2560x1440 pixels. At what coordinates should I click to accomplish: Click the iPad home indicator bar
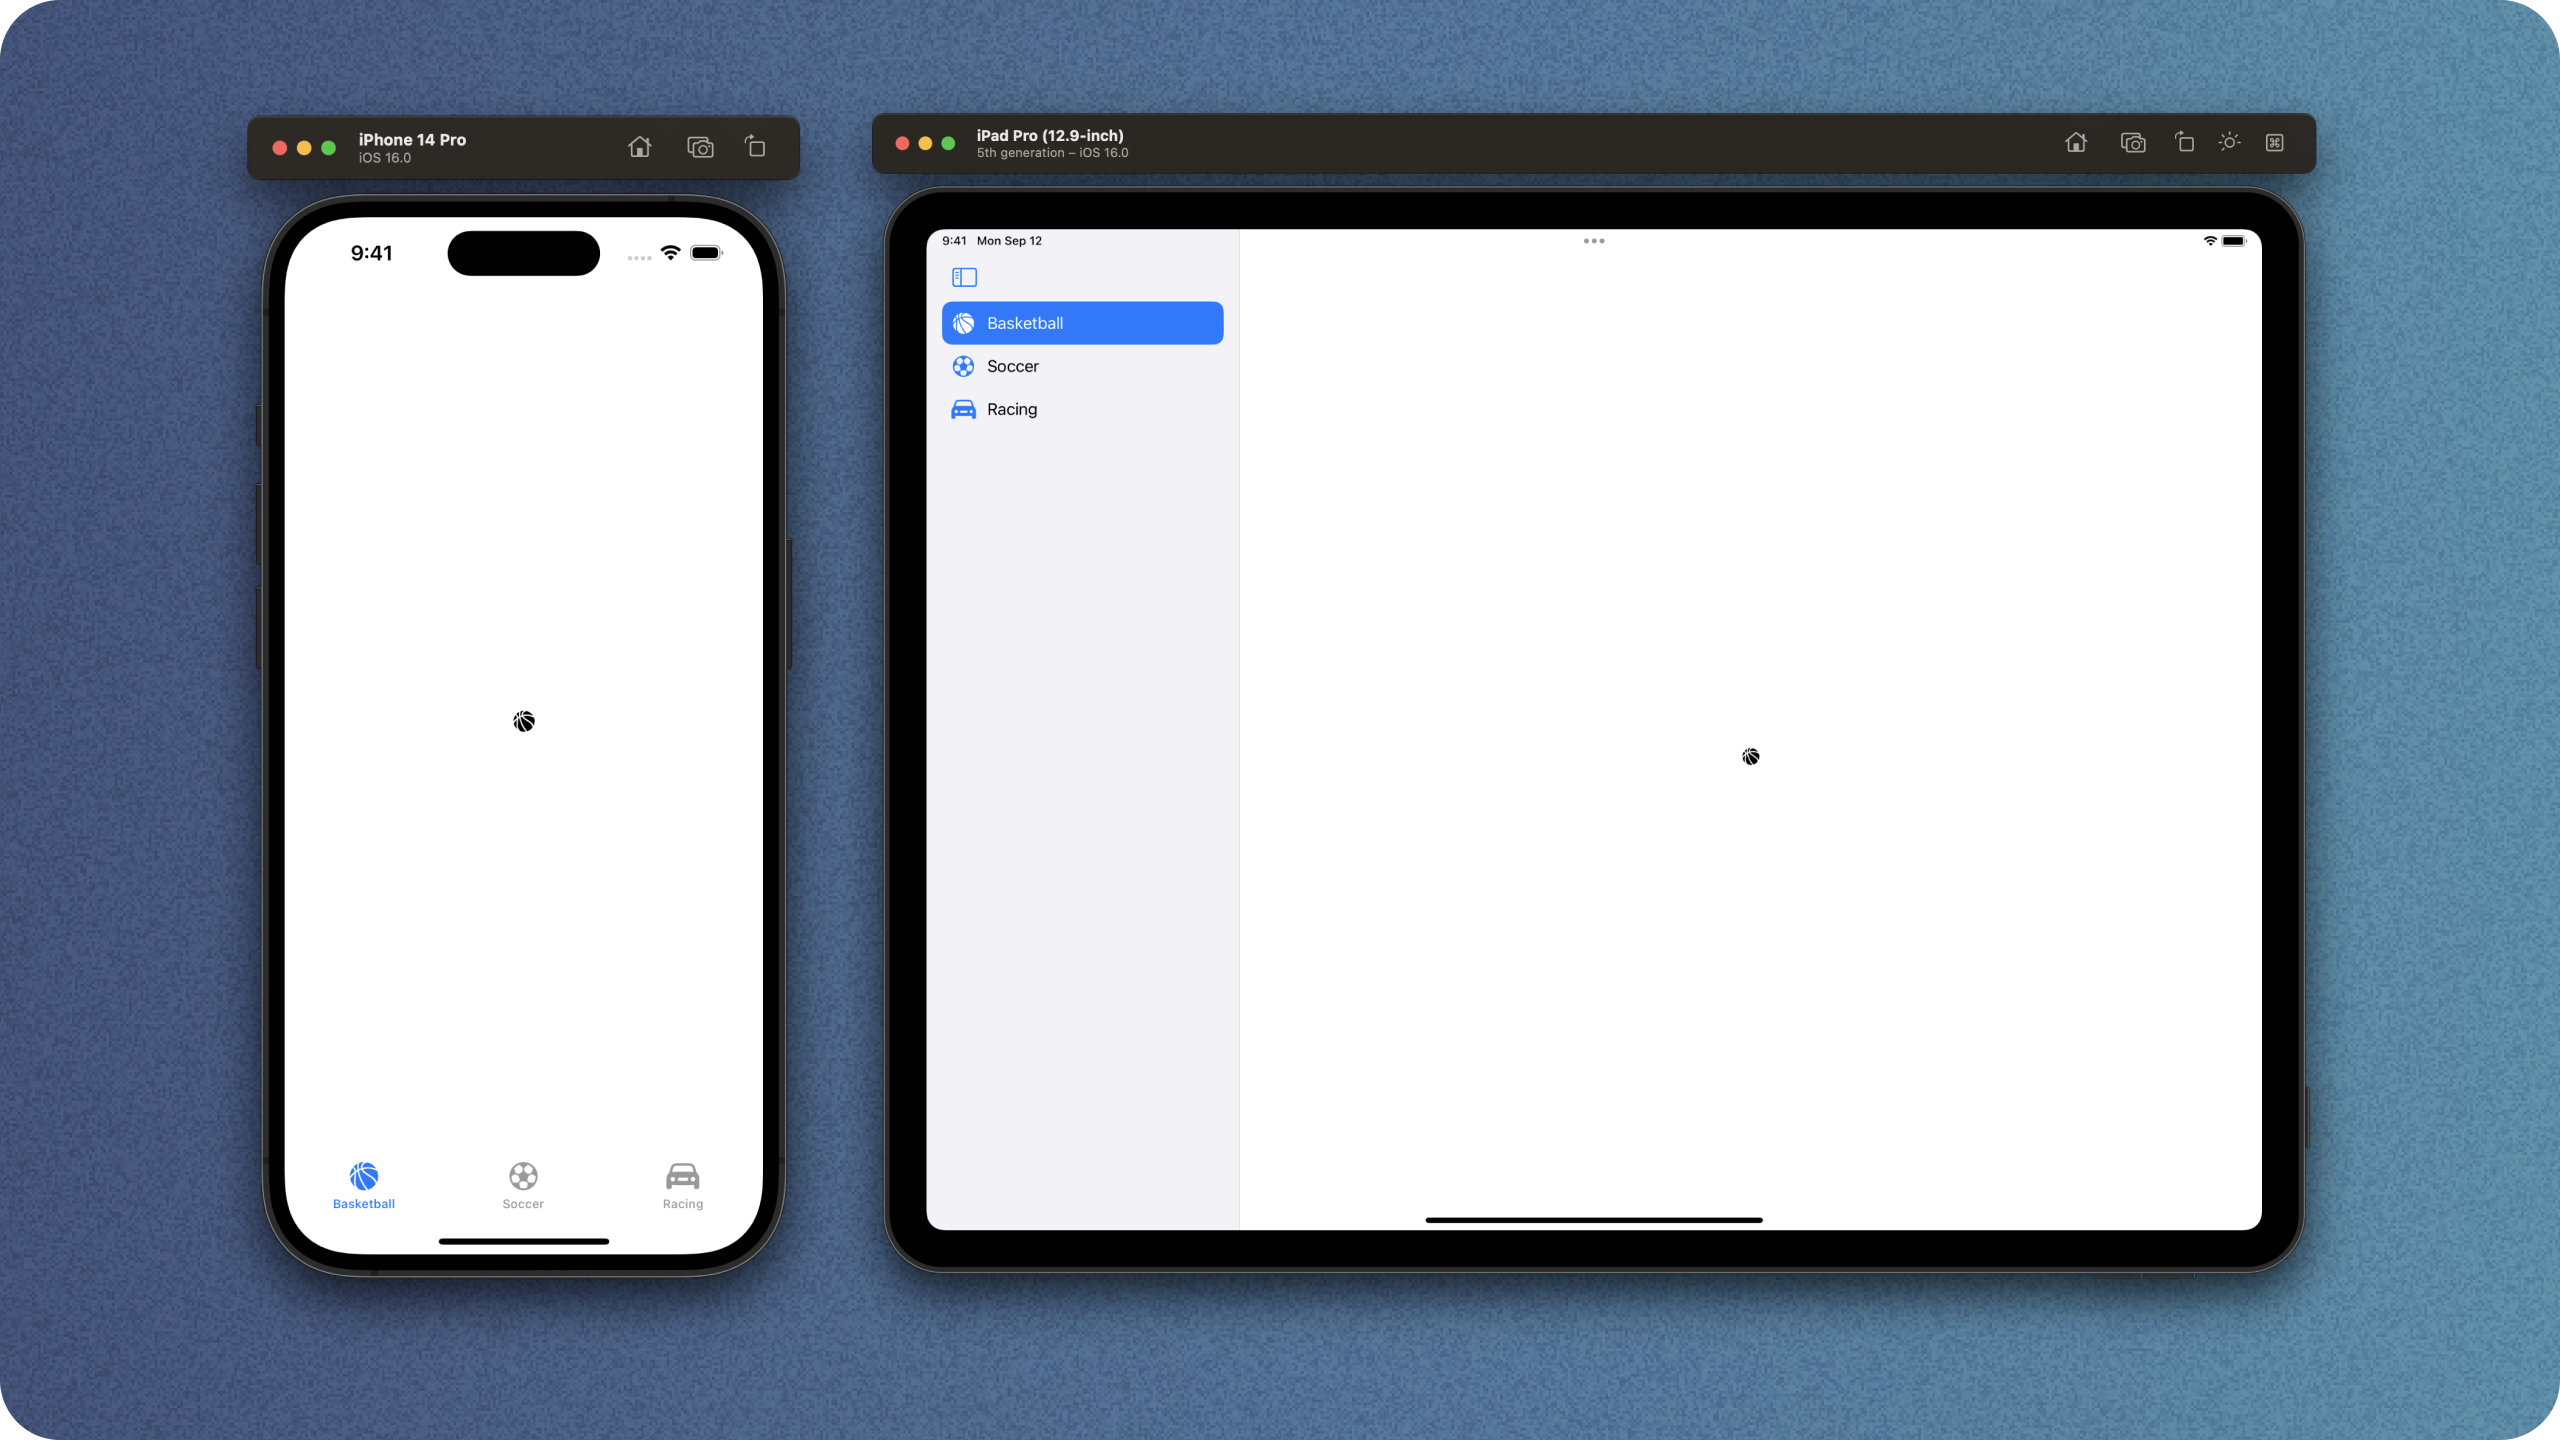point(1593,1220)
